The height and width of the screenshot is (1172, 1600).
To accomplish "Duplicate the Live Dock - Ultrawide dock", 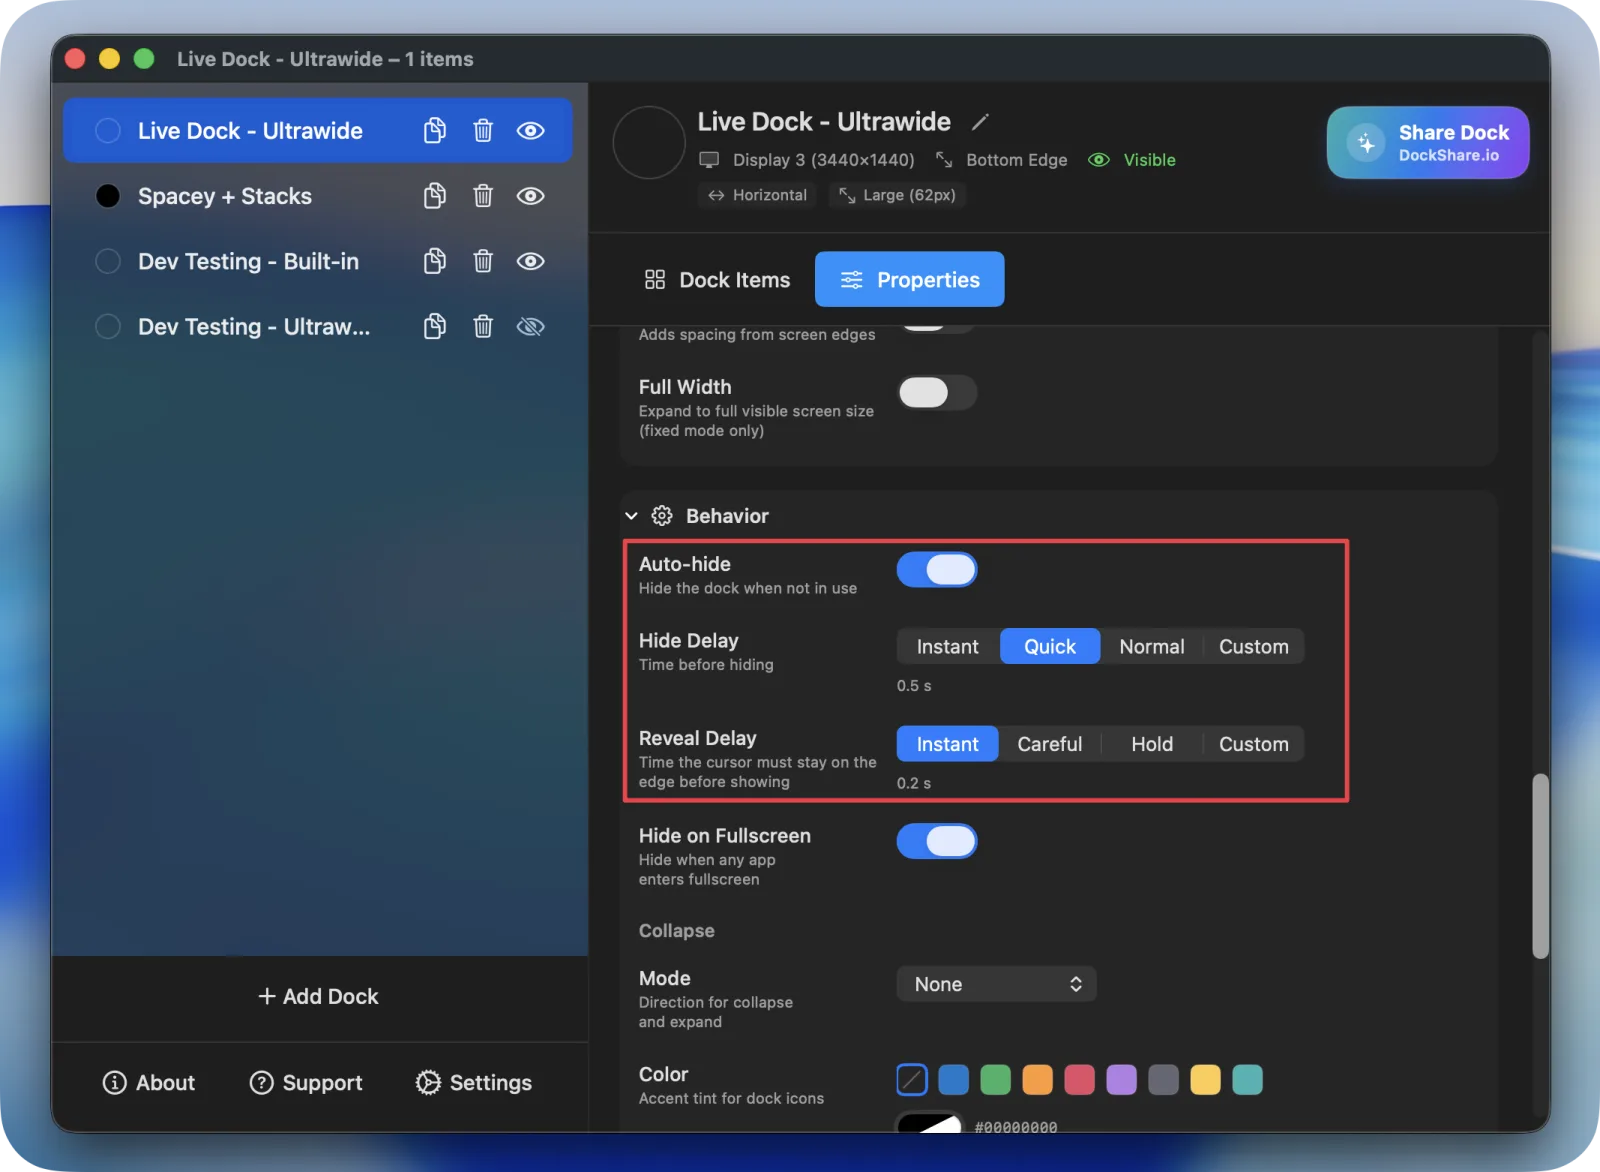I will [434, 130].
